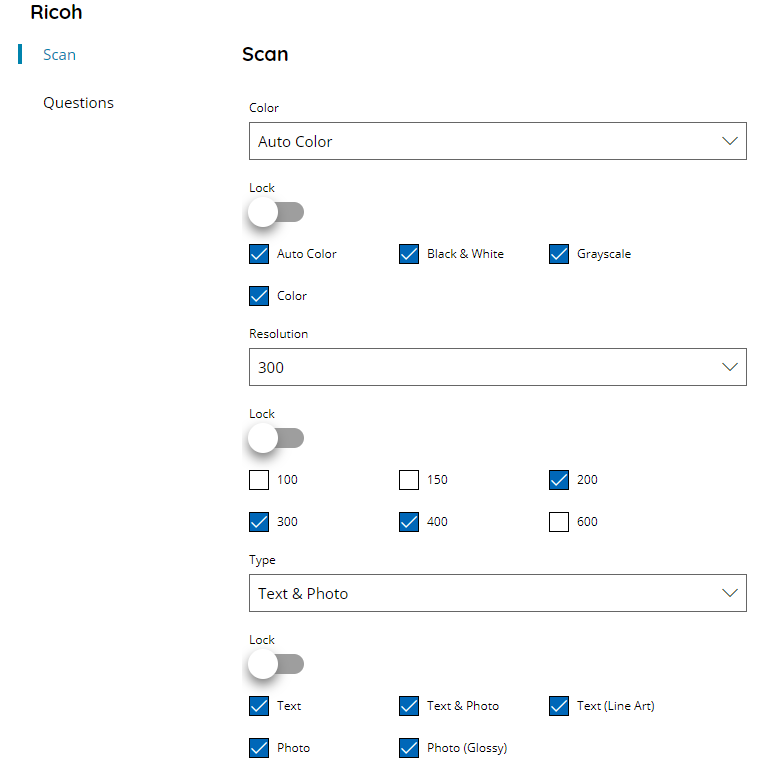The height and width of the screenshot is (770, 772).
Task: Open the Color dropdown showing Auto Color
Action: click(497, 141)
